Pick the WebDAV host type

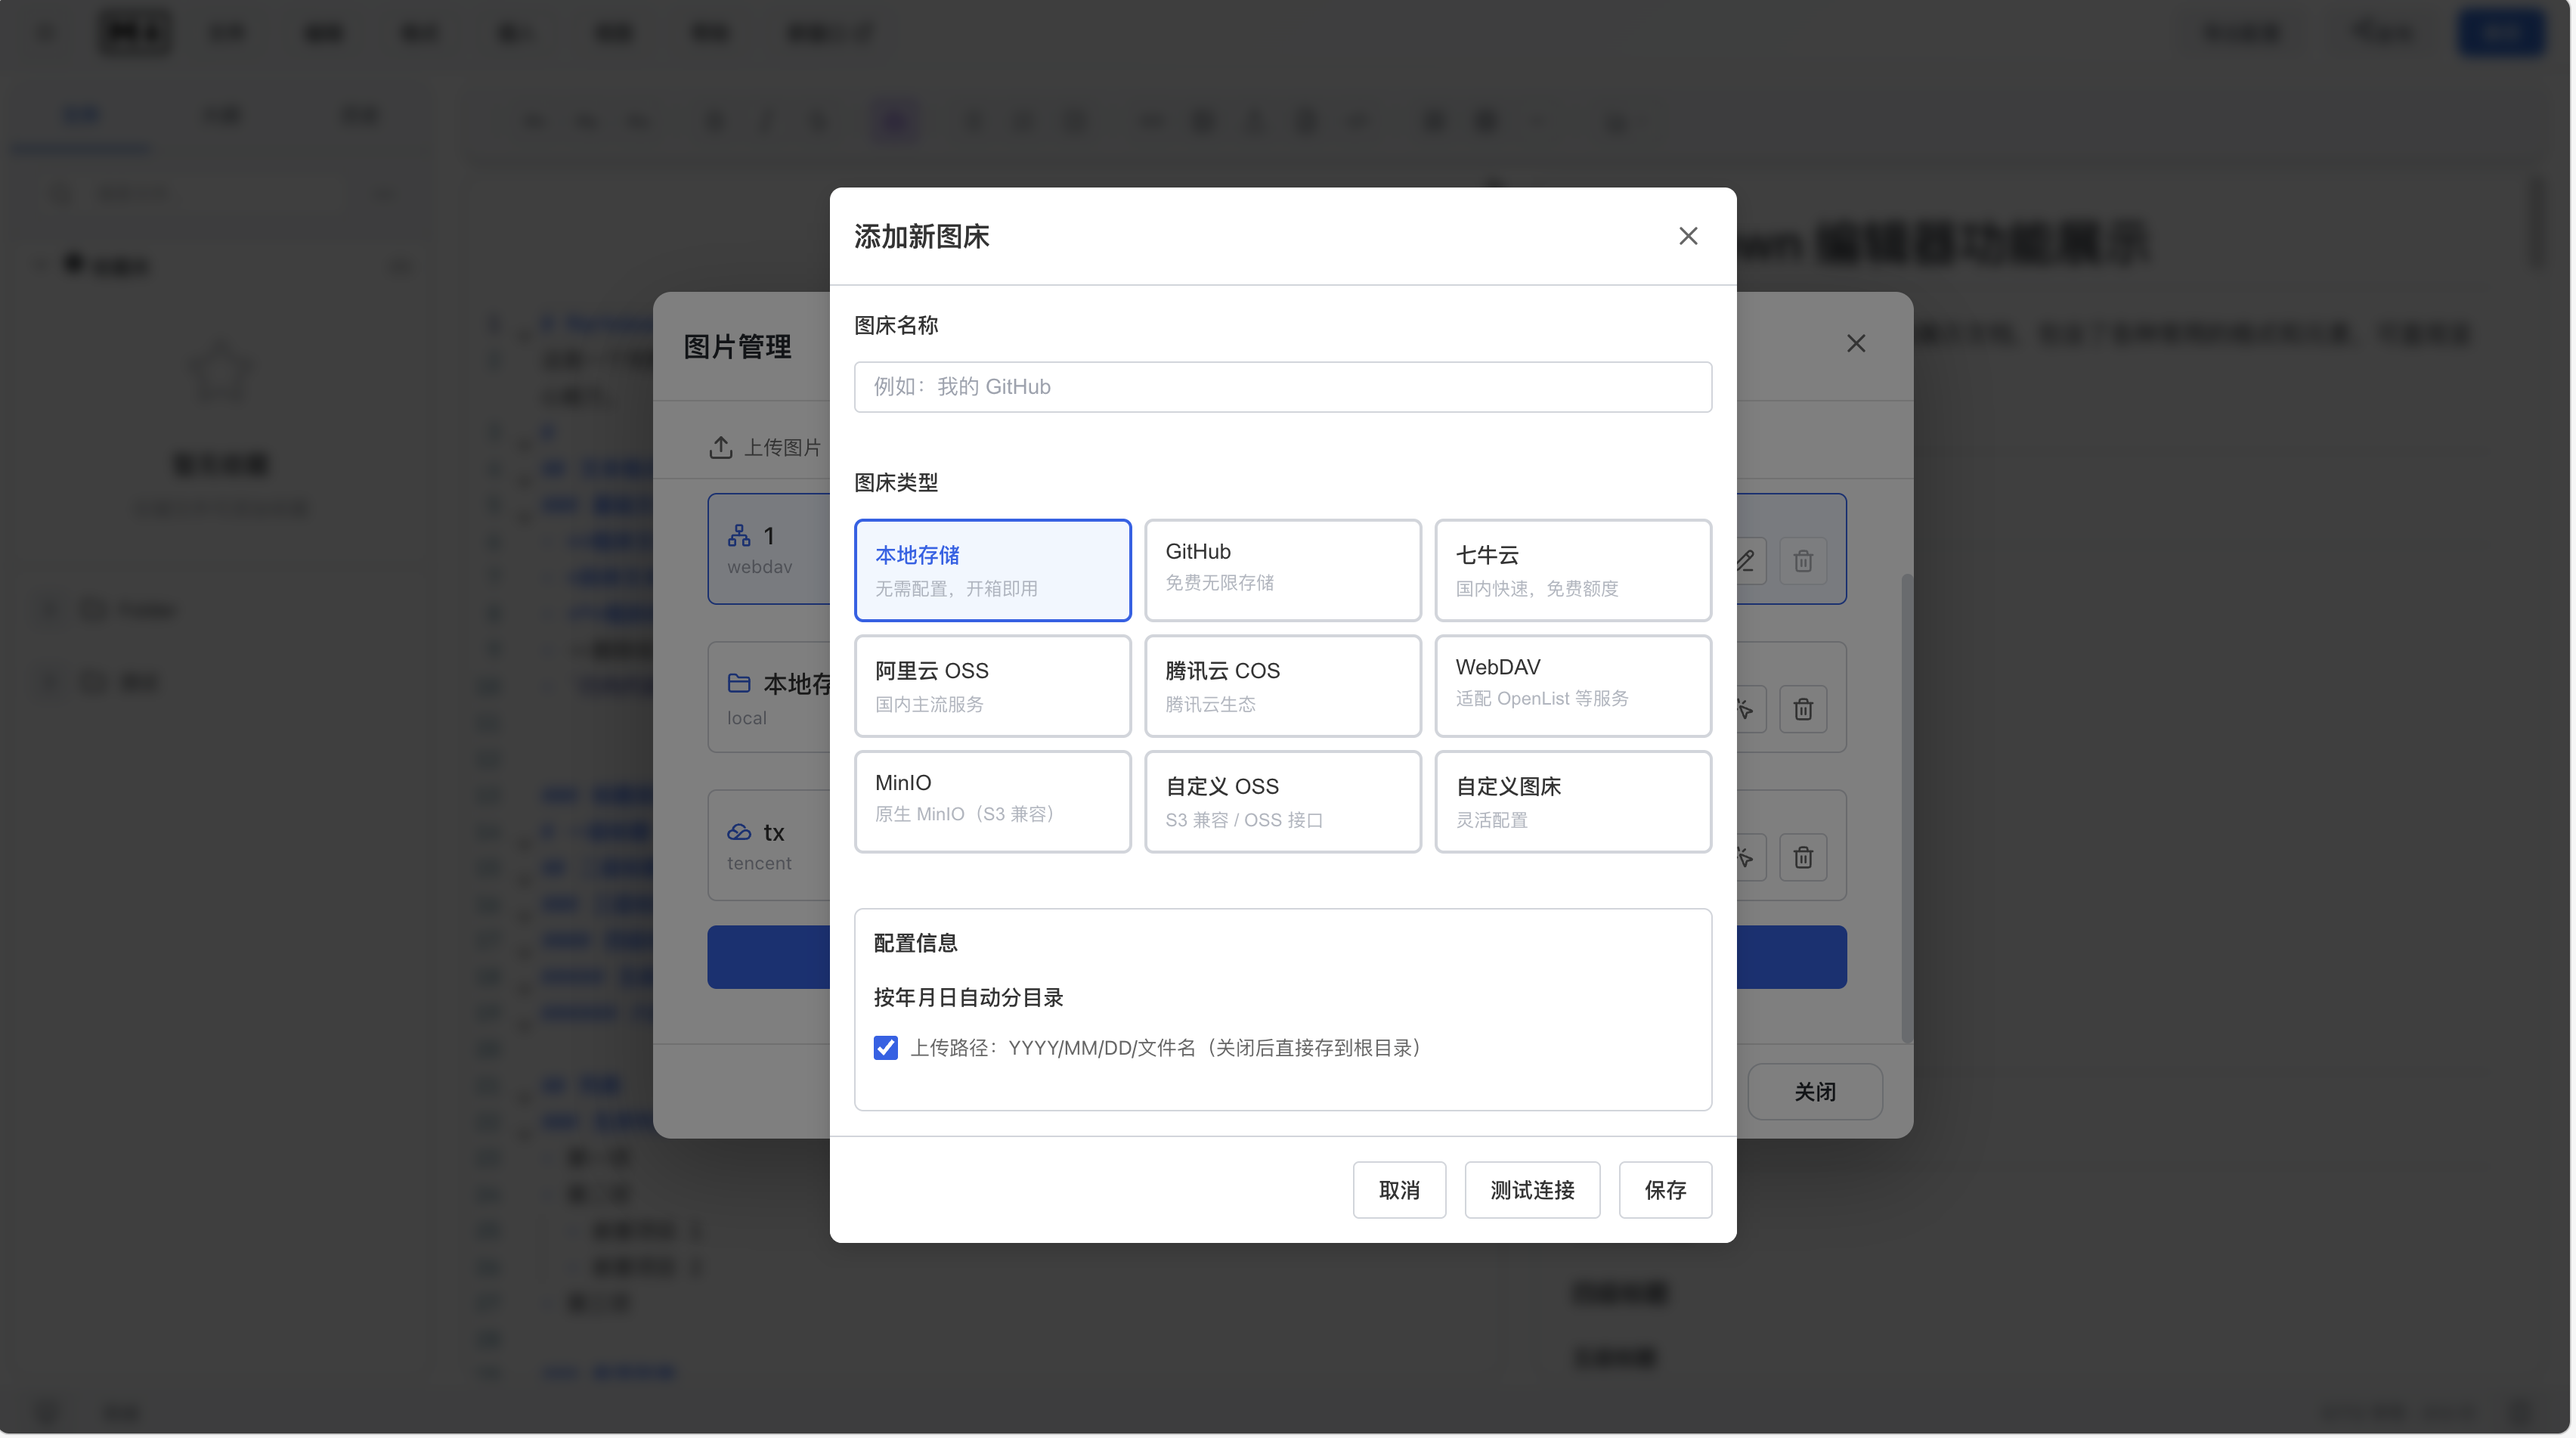1572,686
